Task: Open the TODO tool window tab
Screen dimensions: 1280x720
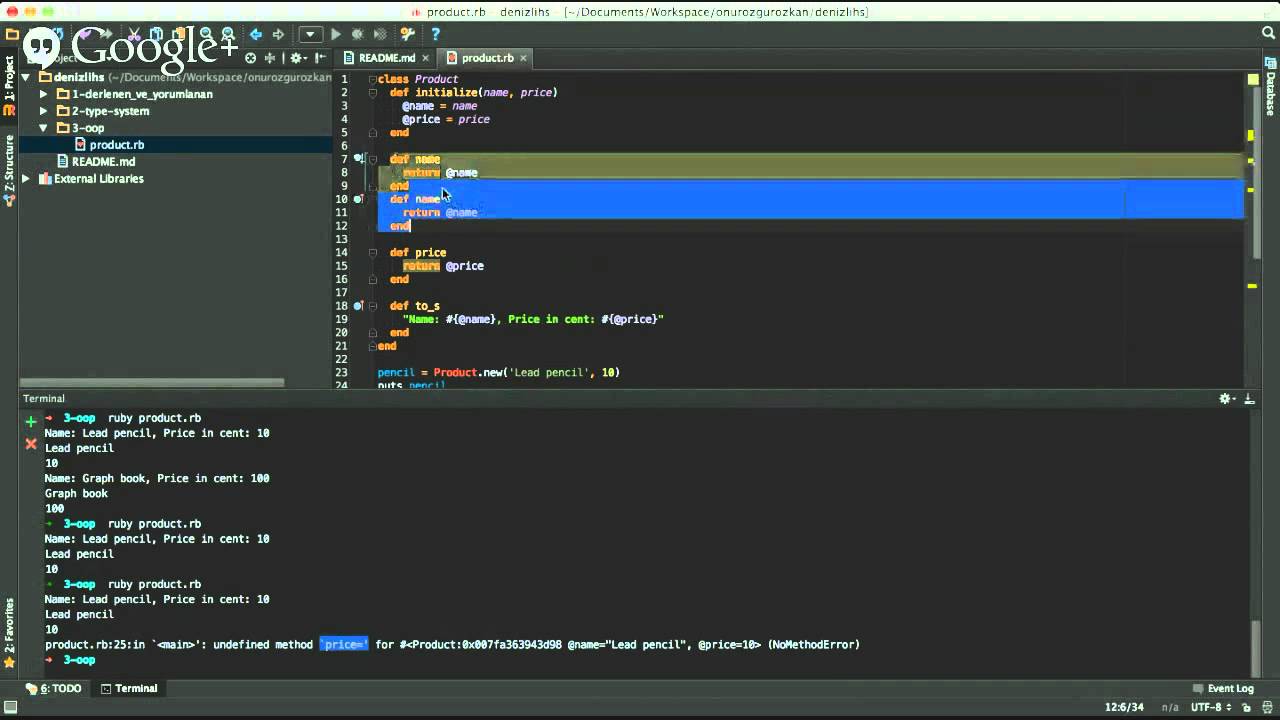Action: [x=54, y=688]
